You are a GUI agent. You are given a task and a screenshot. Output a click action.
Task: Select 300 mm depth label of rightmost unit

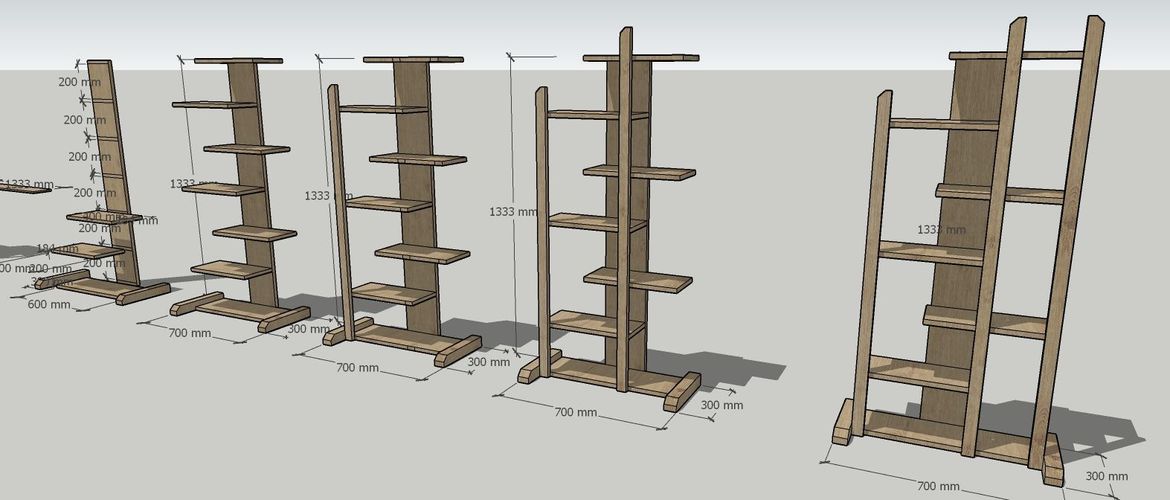pyautogui.click(x=1105, y=477)
